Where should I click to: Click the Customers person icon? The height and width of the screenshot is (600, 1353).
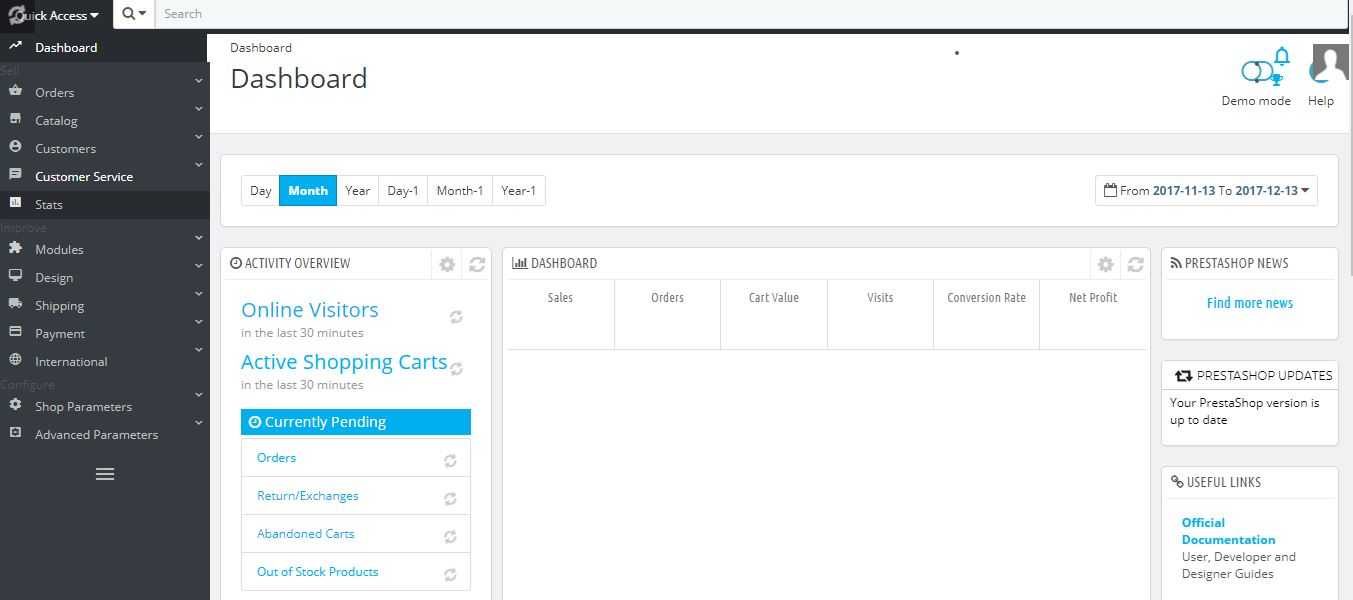tap(15, 147)
